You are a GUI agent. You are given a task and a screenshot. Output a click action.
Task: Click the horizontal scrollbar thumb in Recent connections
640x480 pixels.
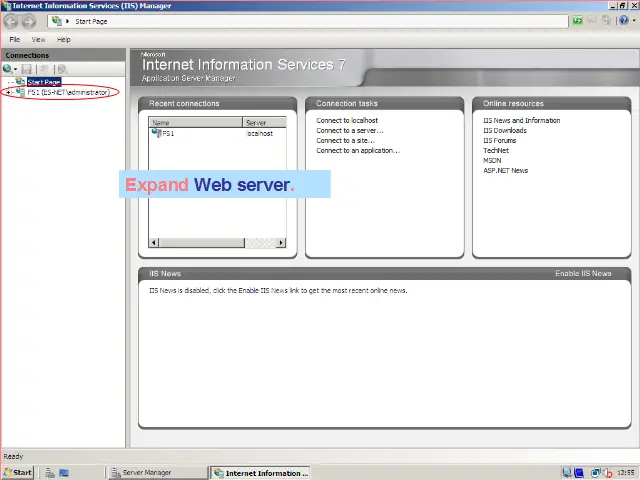click(202, 243)
